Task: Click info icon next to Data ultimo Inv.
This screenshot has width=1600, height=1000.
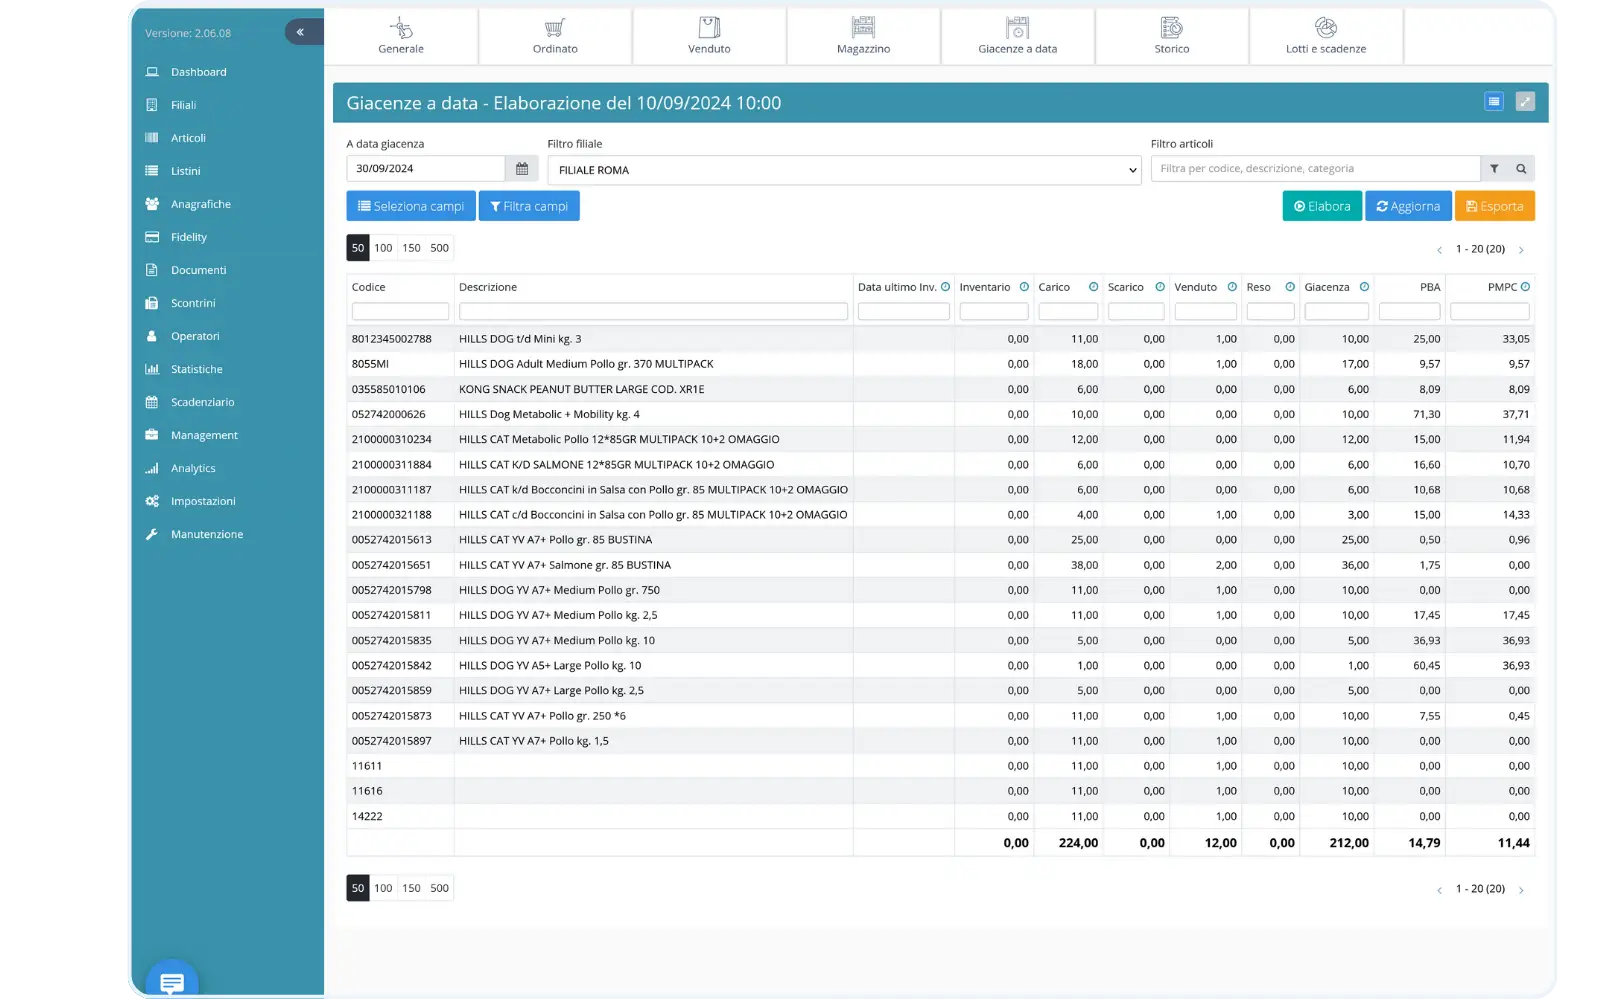Action: (x=945, y=287)
